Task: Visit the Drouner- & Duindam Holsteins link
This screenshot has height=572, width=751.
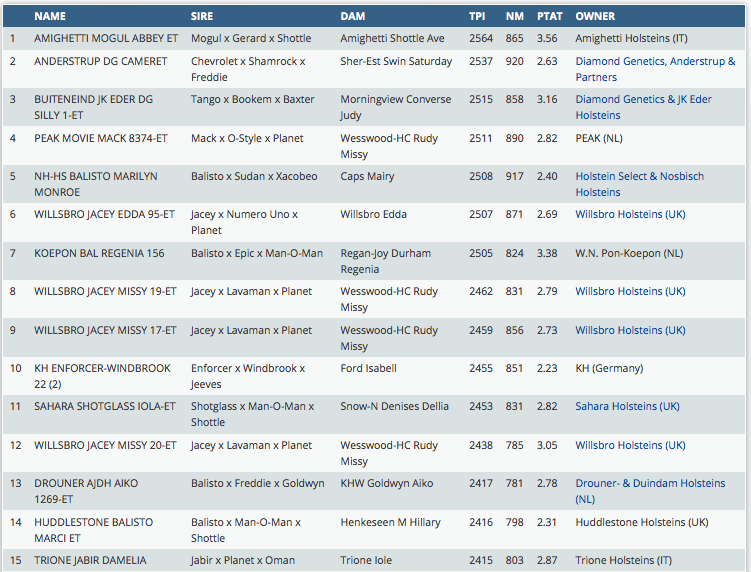Action: 650,491
